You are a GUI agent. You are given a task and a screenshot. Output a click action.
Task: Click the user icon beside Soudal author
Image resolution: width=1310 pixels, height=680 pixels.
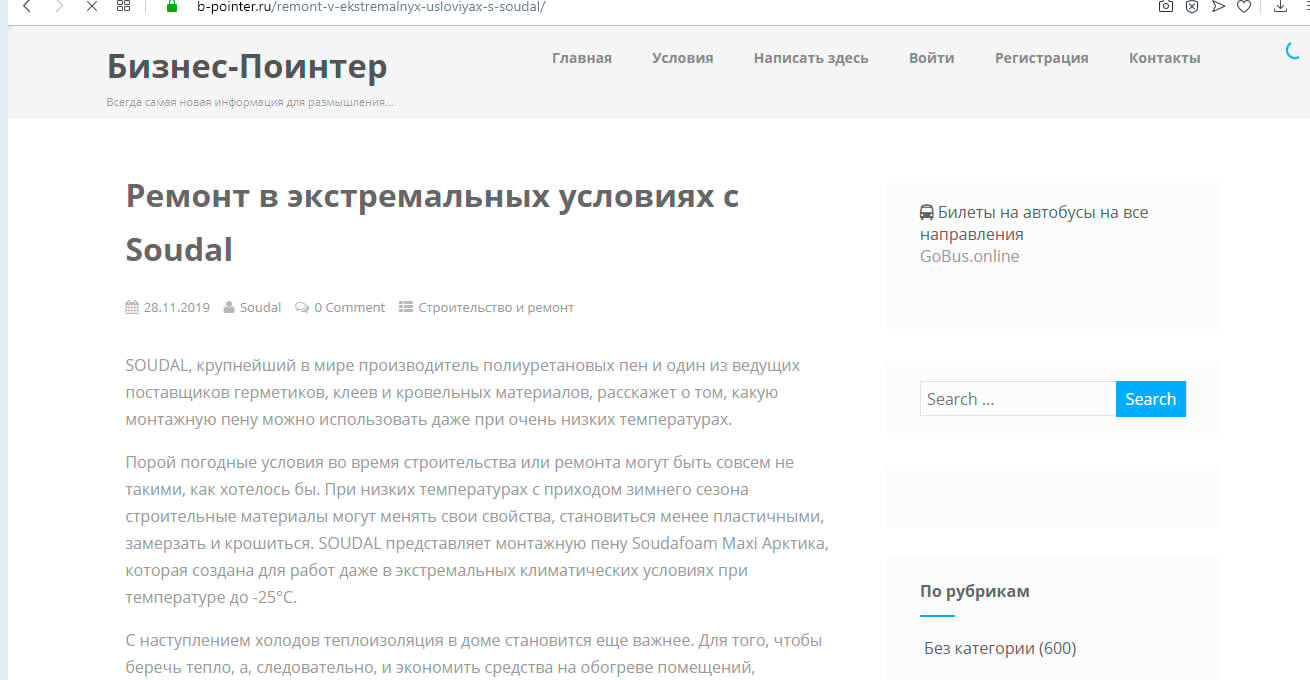pyautogui.click(x=229, y=307)
